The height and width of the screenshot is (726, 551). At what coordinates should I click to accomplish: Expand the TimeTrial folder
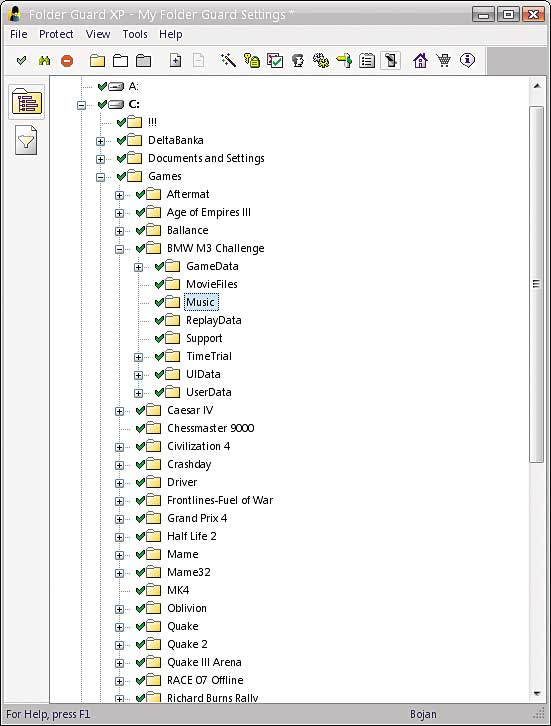tap(138, 357)
